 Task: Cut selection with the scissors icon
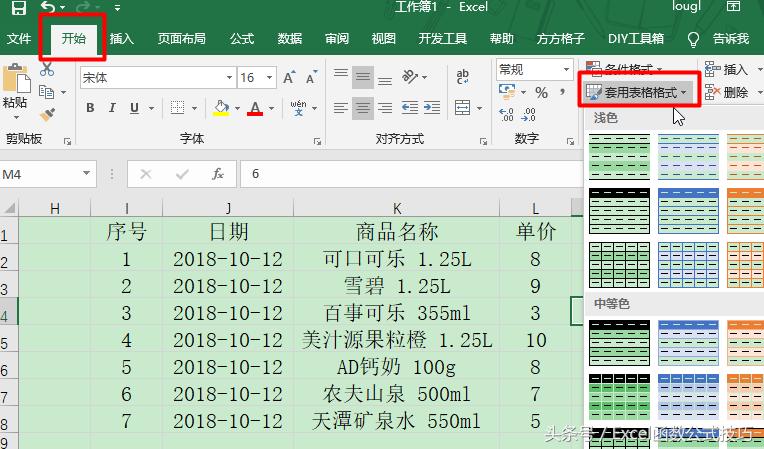click(47, 69)
